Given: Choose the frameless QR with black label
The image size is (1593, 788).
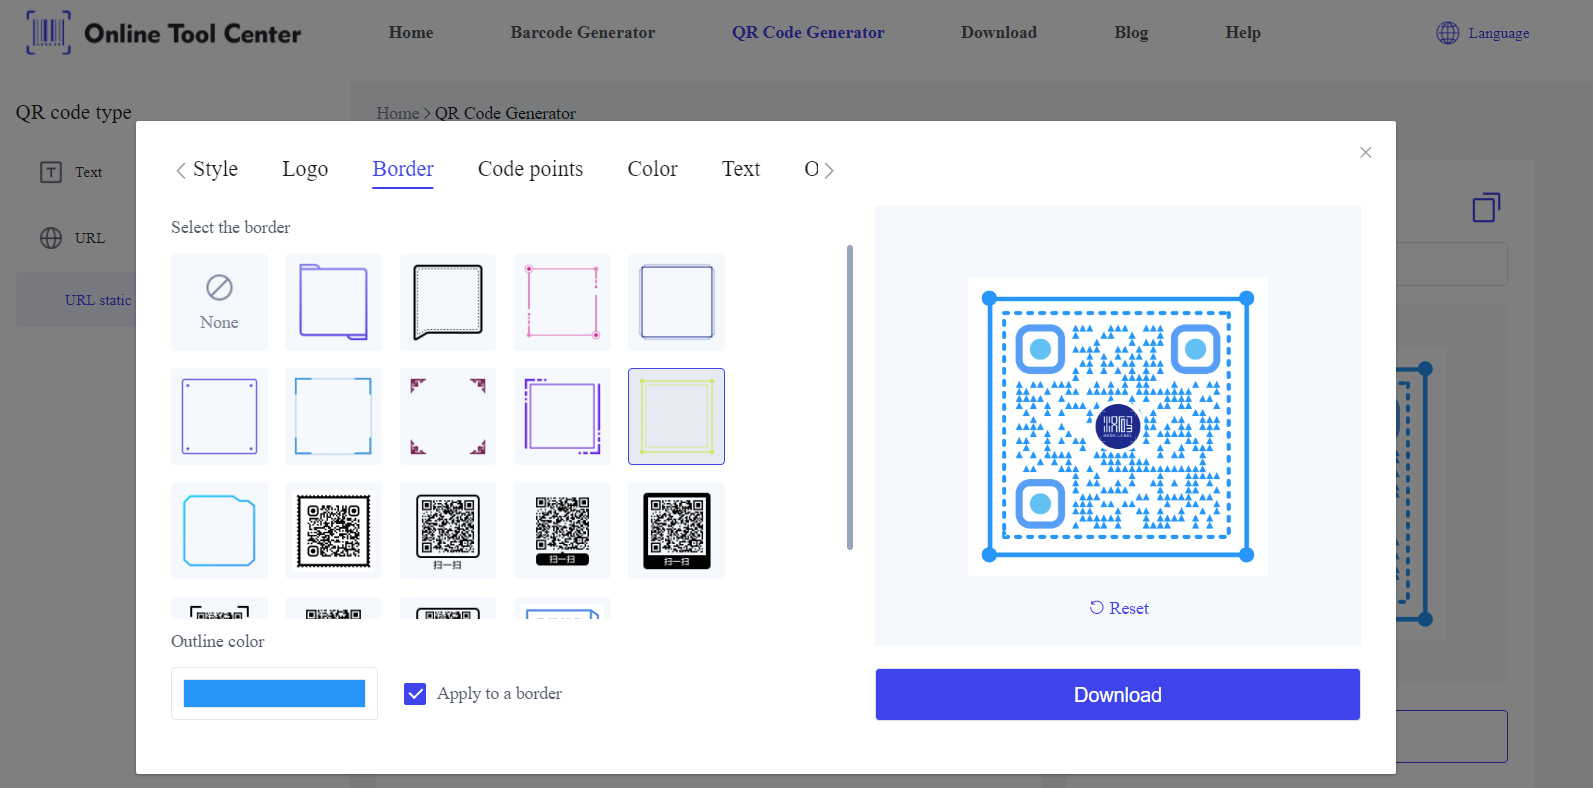Looking at the screenshot, I should pos(562,530).
